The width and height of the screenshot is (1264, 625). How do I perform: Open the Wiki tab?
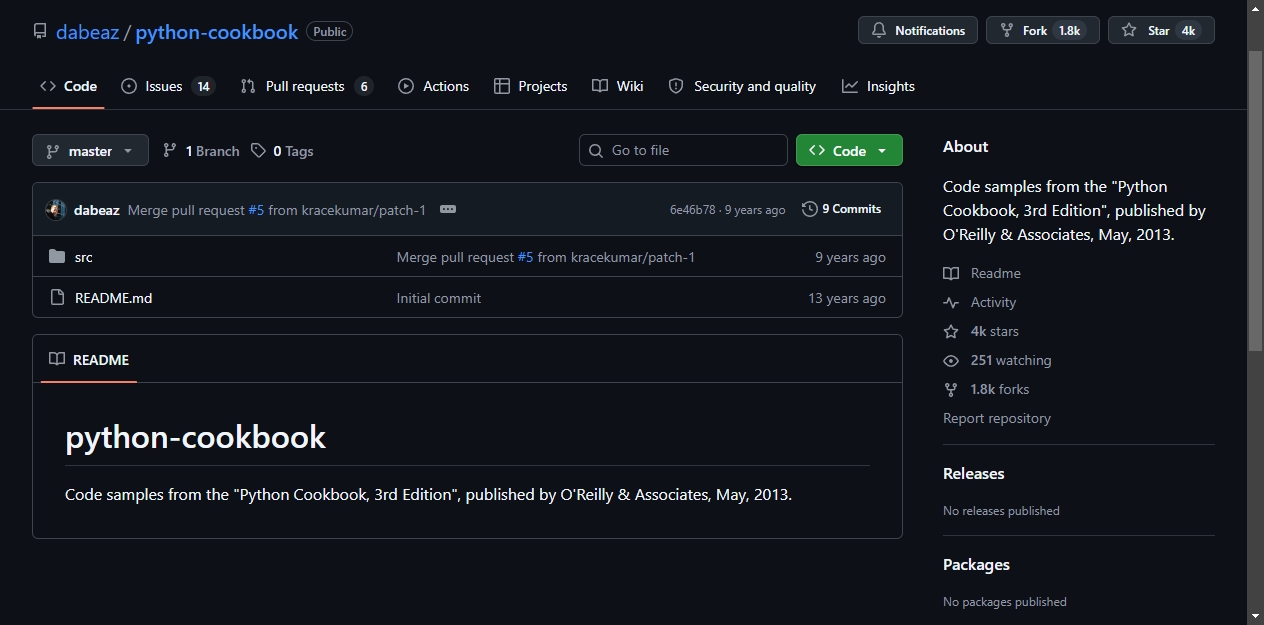coord(617,86)
